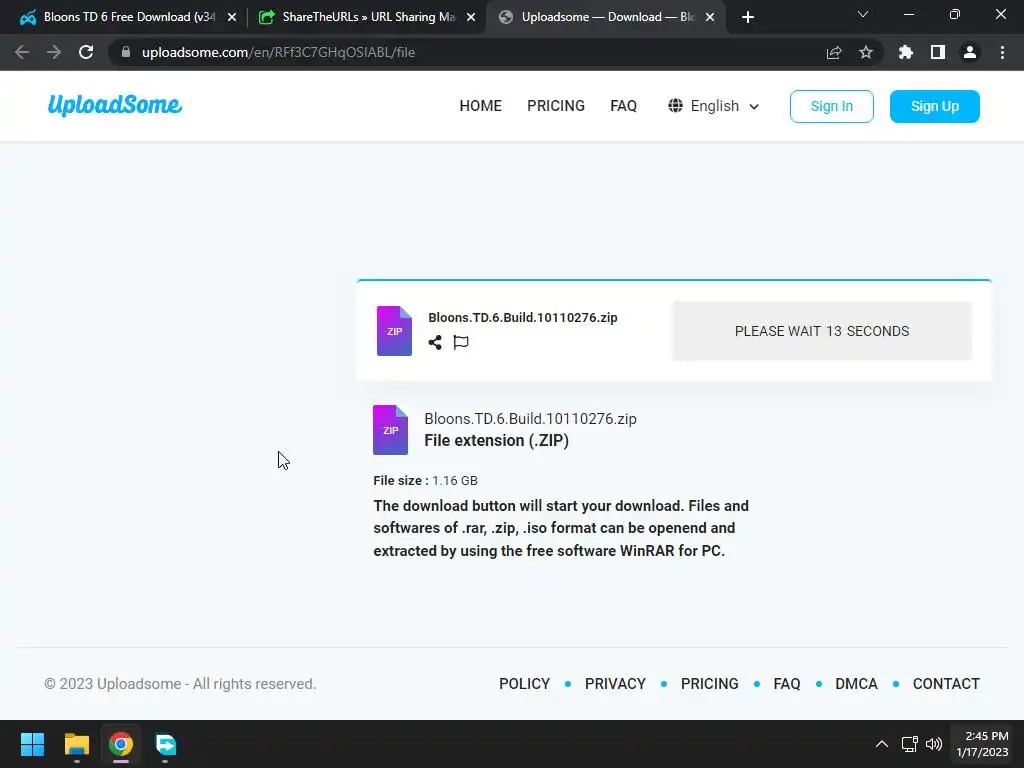Click the File extension (.ZIP) heading
This screenshot has height=768, width=1024.
tap(496, 441)
